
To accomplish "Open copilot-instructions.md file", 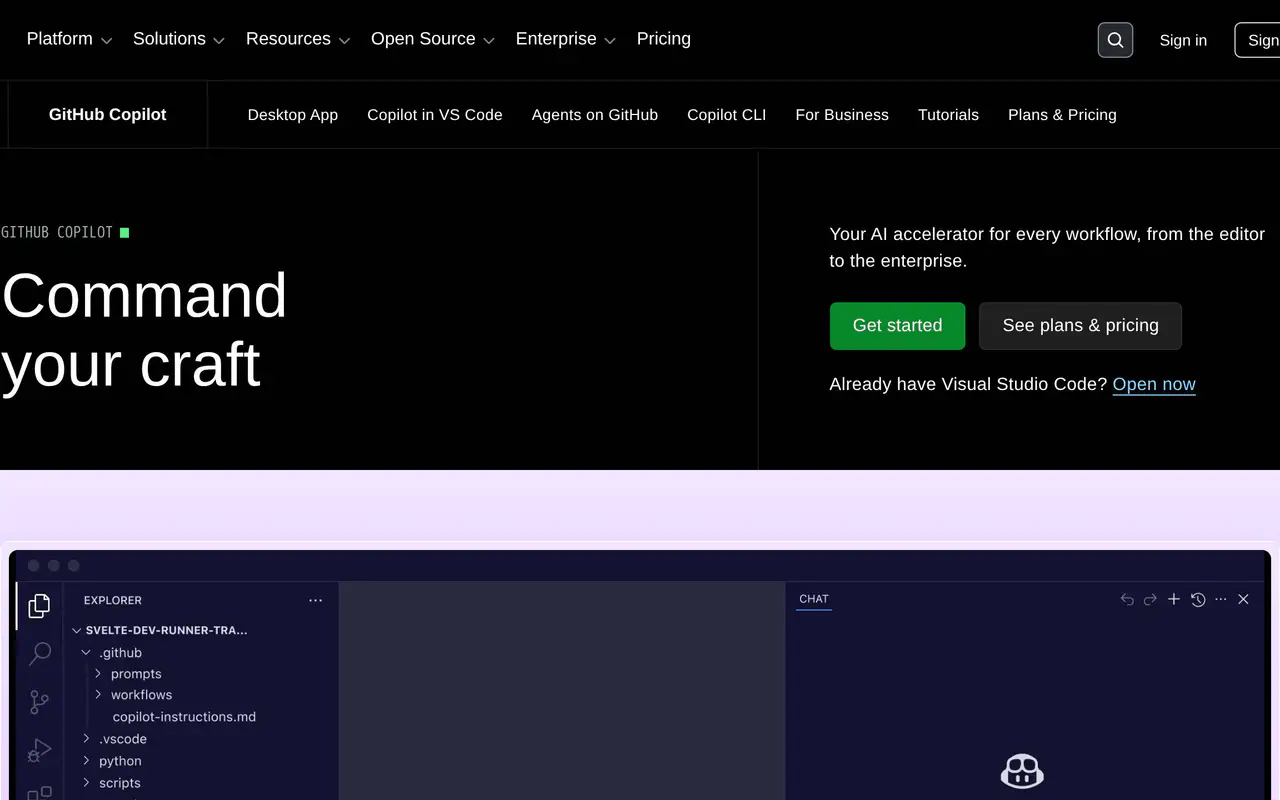I will point(184,717).
